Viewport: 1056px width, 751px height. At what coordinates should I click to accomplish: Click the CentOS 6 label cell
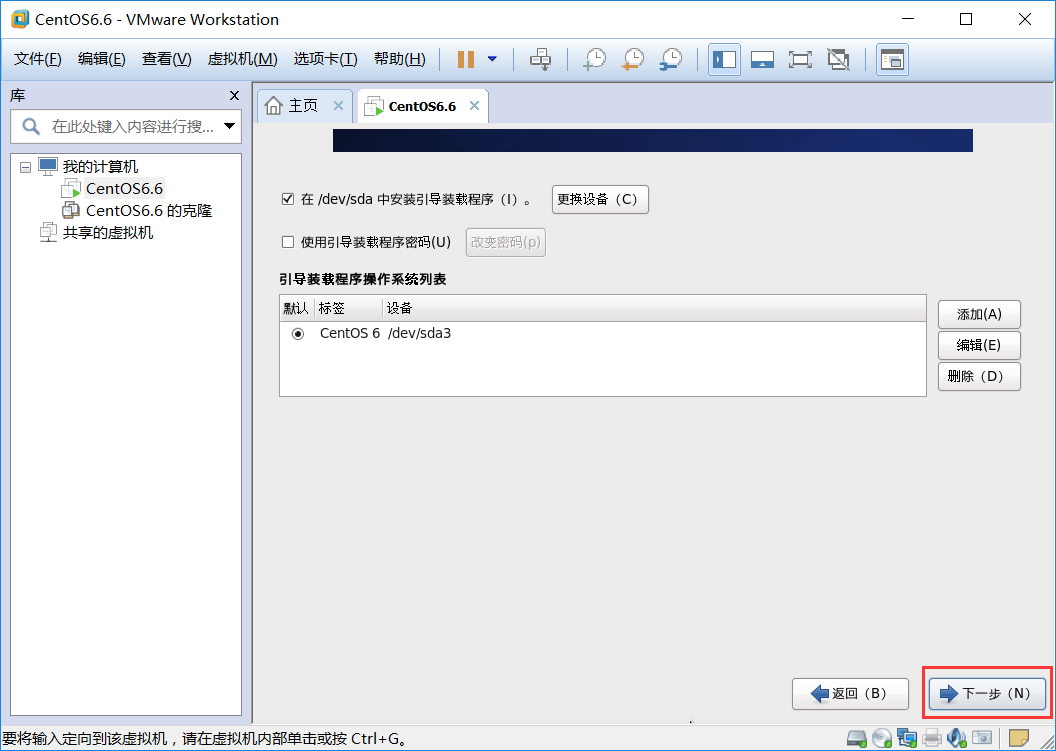click(350, 333)
